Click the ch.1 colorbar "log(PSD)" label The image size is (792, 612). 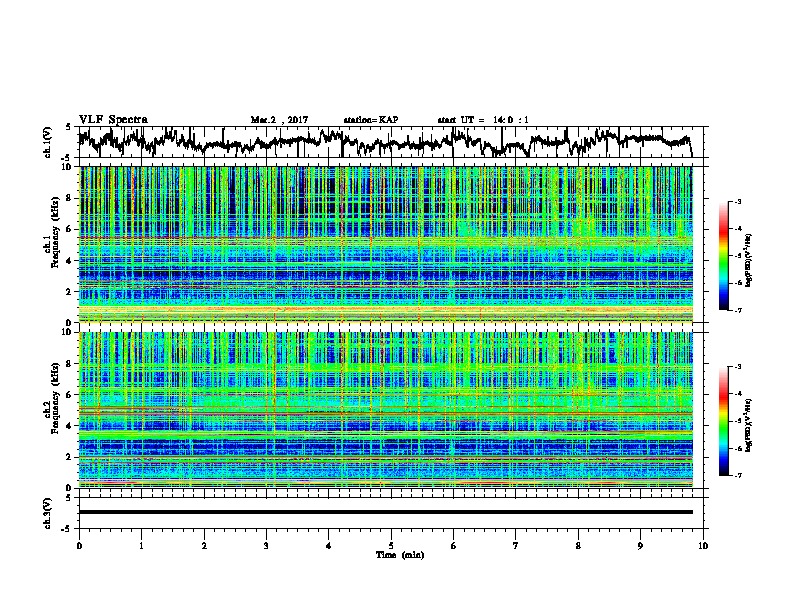(748, 260)
